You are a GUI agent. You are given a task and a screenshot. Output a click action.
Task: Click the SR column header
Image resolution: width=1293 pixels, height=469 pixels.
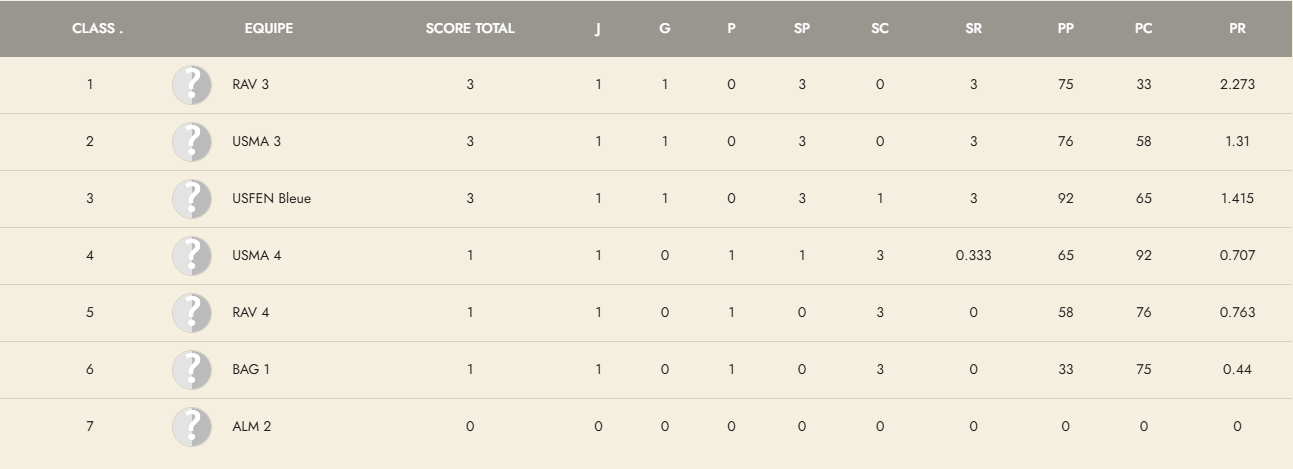tap(973, 29)
